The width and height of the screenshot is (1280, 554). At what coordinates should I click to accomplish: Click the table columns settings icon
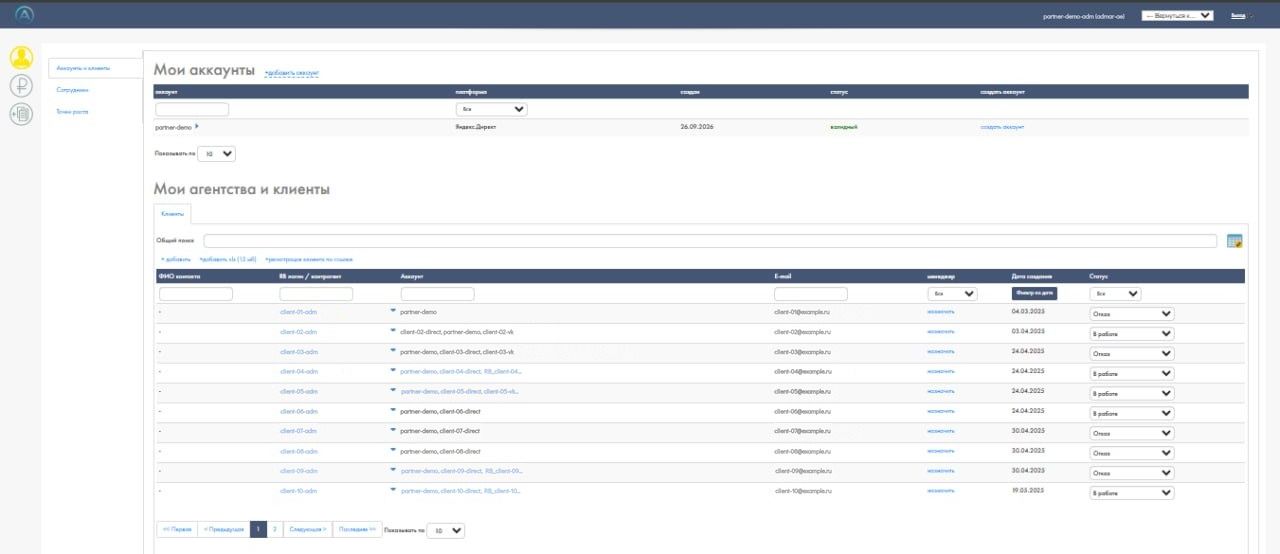(1234, 241)
